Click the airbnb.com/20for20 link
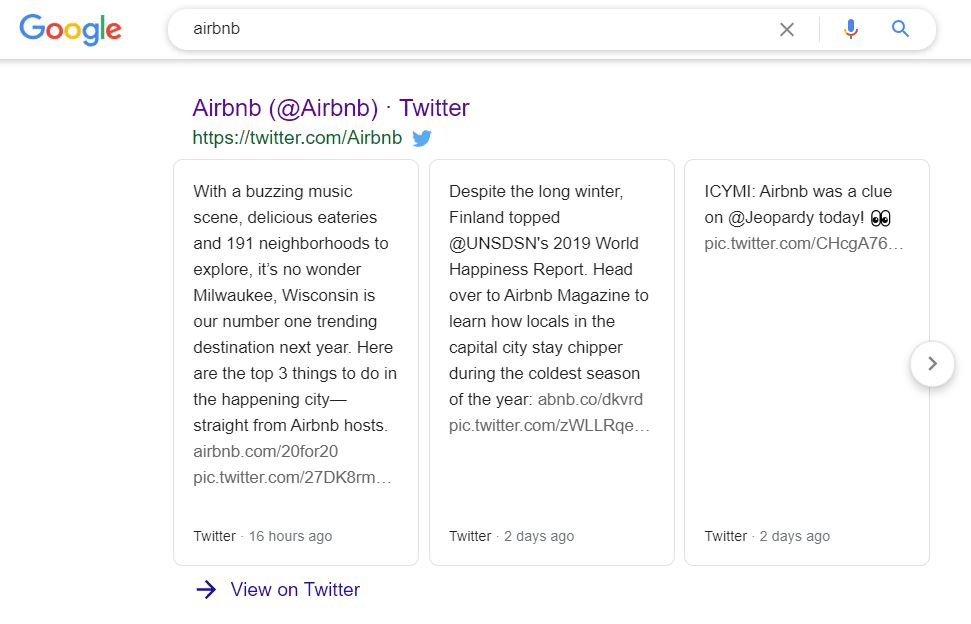 click(x=265, y=451)
